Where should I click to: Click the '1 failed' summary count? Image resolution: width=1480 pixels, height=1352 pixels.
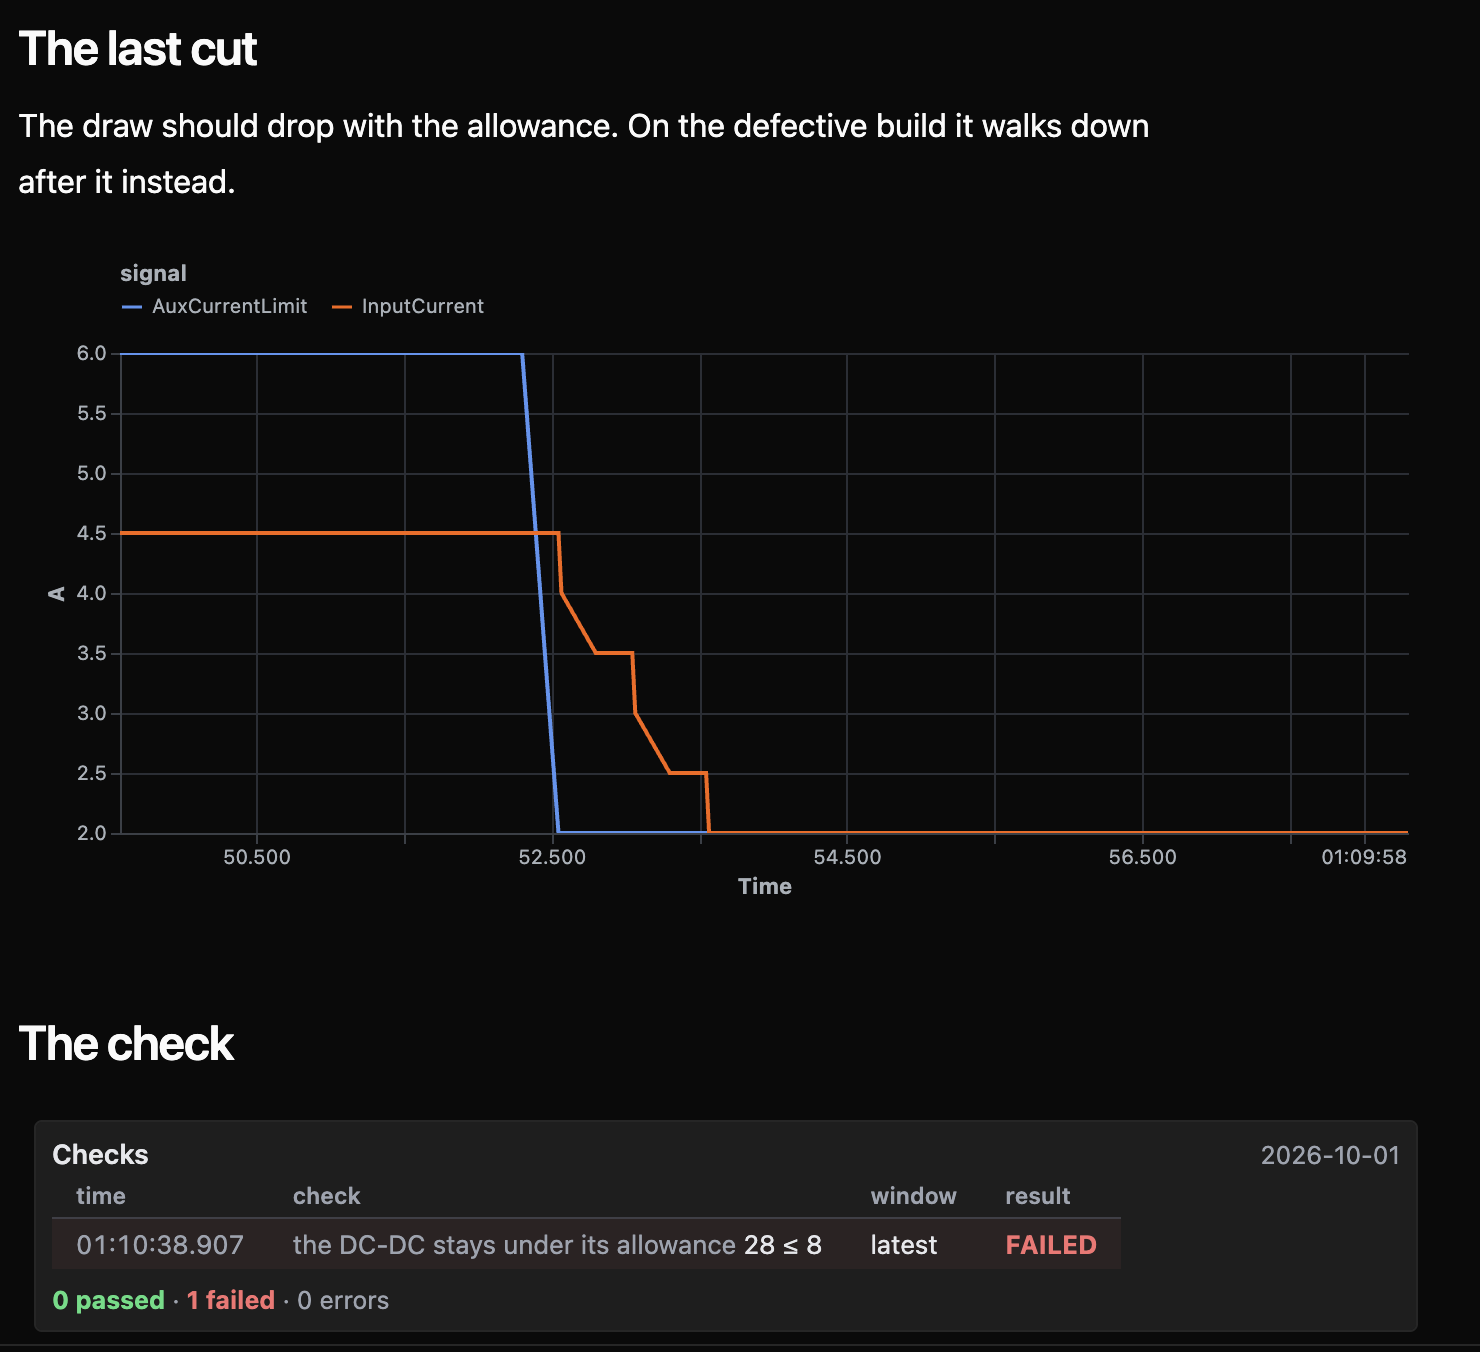[231, 1300]
